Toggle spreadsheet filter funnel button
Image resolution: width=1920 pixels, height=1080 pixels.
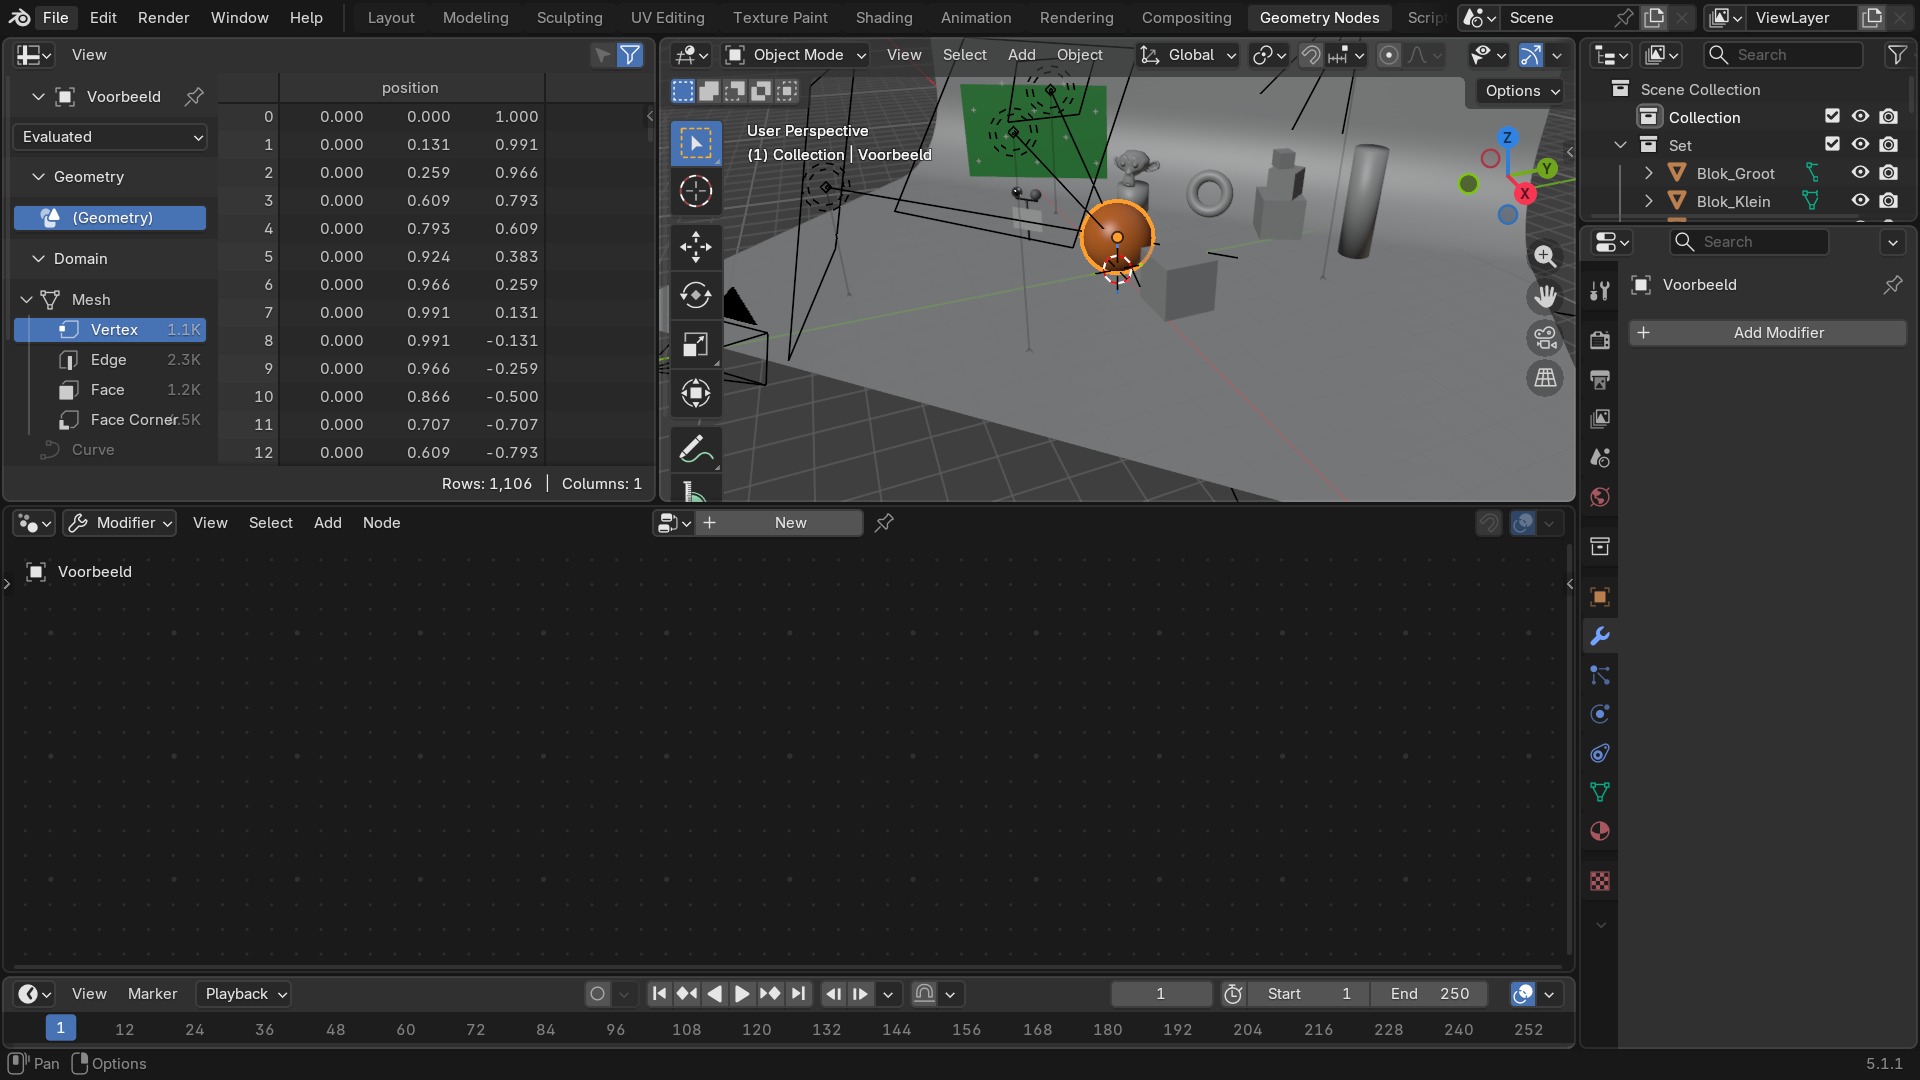pos(630,55)
